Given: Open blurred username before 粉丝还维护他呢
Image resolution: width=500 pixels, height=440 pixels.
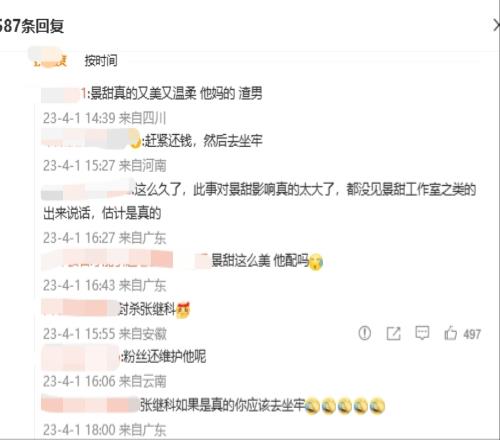Looking at the screenshot, I should click(x=81, y=357).
